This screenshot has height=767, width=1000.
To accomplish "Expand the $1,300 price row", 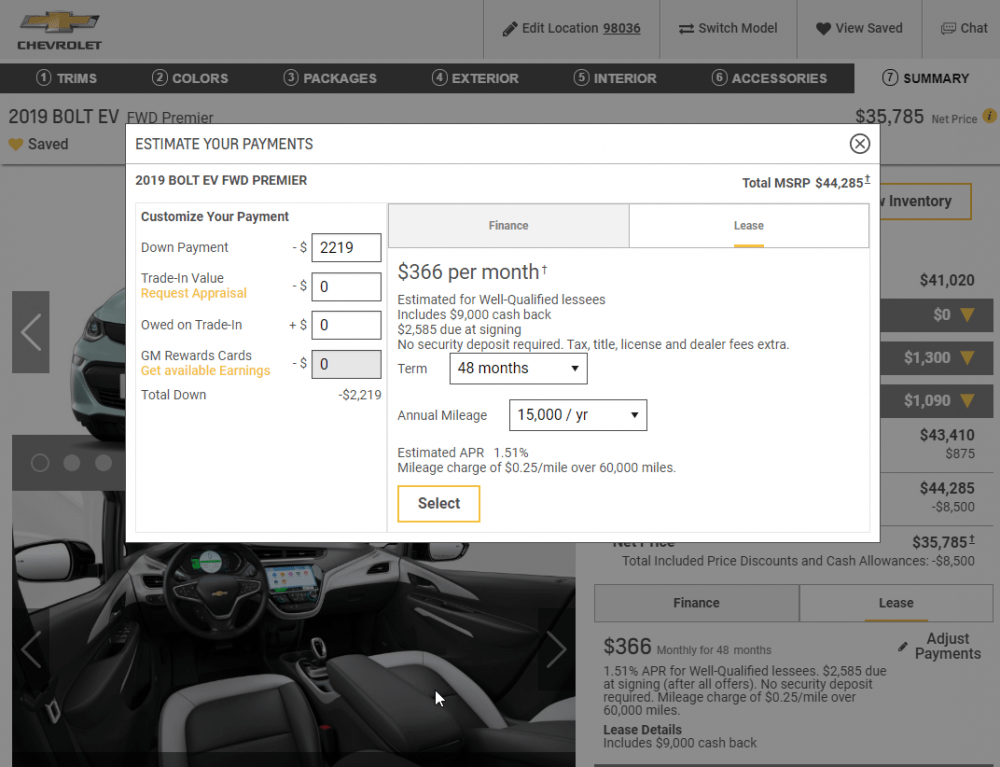I will pyautogui.click(x=966, y=358).
